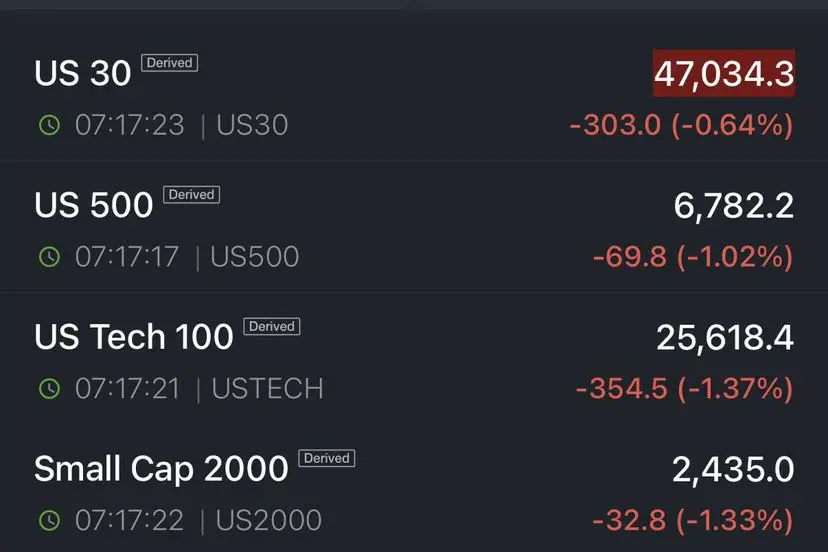The width and height of the screenshot is (828, 552).
Task: Click the clock icon next to 07:17:21
Action: pyautogui.click(x=49, y=388)
